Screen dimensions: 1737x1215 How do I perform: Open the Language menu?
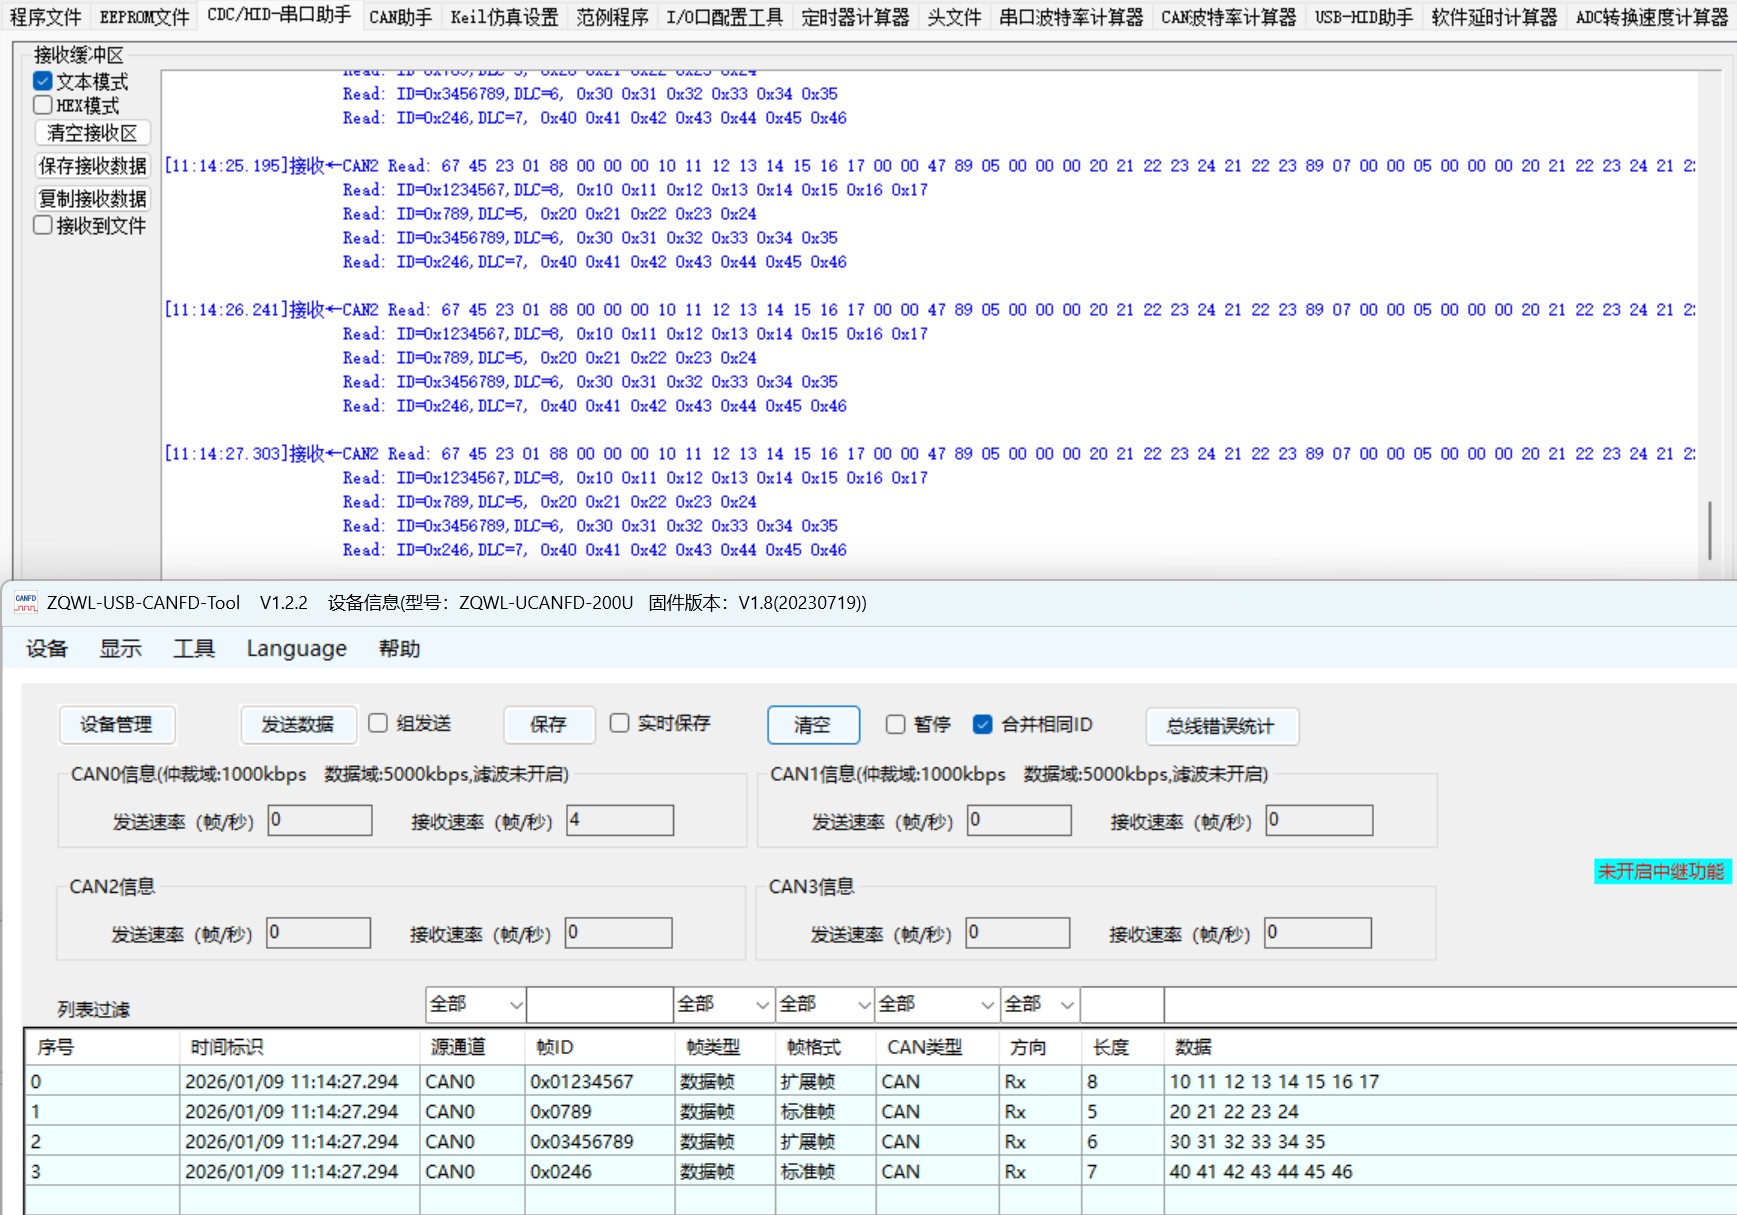coord(296,649)
